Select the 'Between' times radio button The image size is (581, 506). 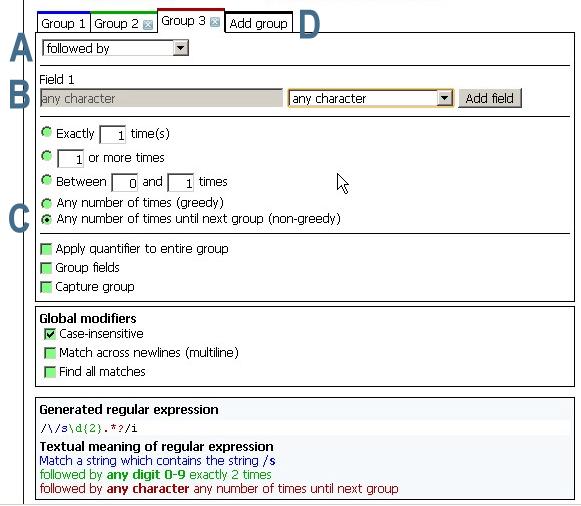coord(46,180)
